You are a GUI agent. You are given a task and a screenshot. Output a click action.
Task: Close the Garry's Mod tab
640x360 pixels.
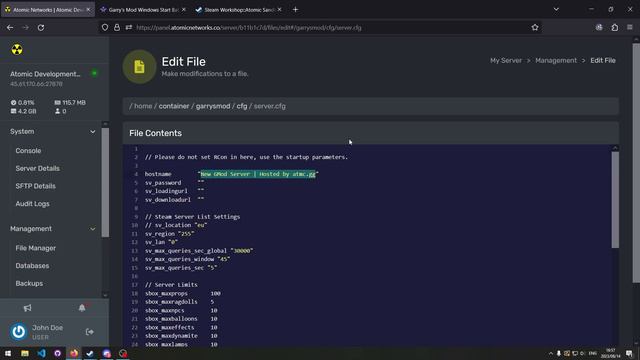(x=184, y=9)
